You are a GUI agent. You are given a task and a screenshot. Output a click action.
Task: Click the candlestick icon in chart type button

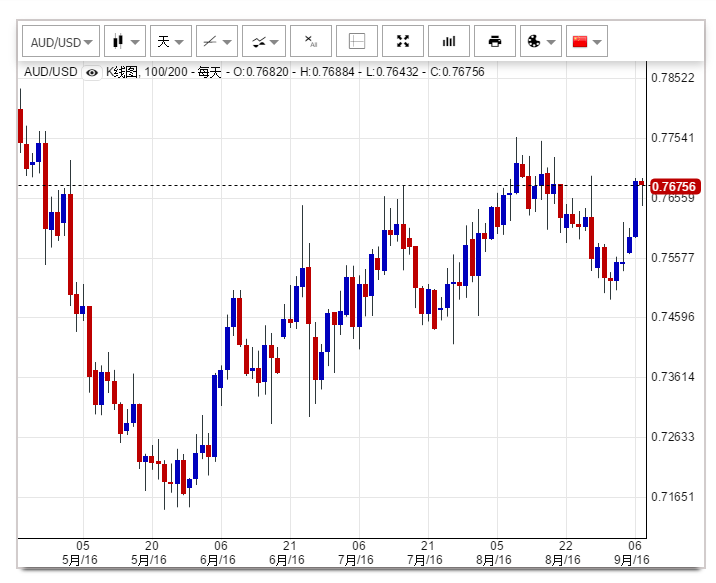118,41
